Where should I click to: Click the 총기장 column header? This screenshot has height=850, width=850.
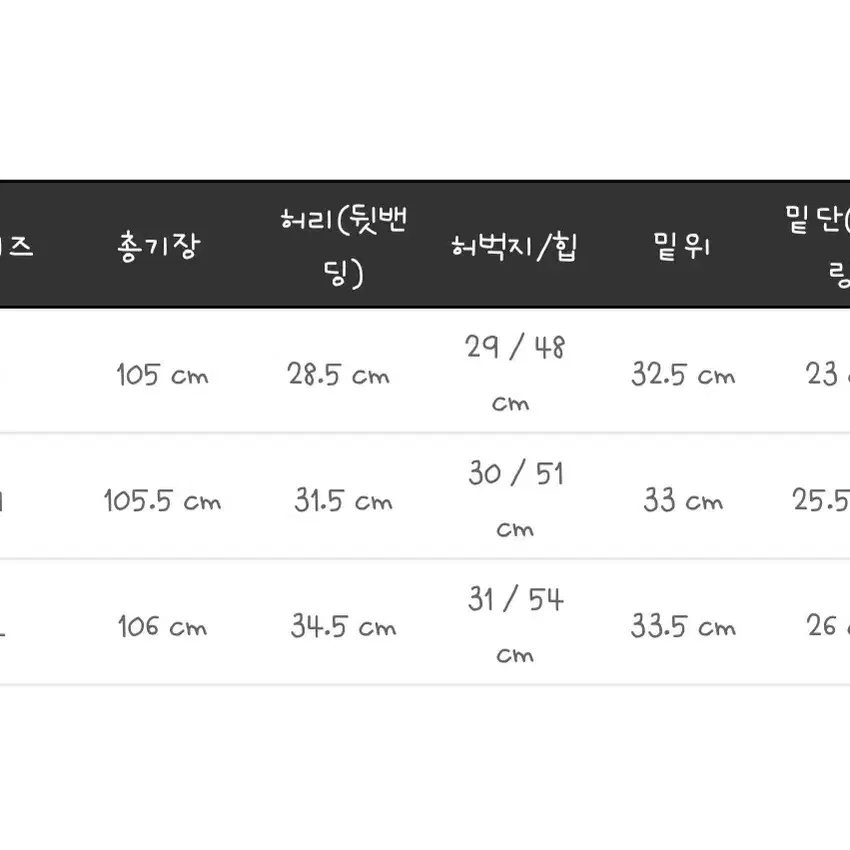click(x=159, y=246)
